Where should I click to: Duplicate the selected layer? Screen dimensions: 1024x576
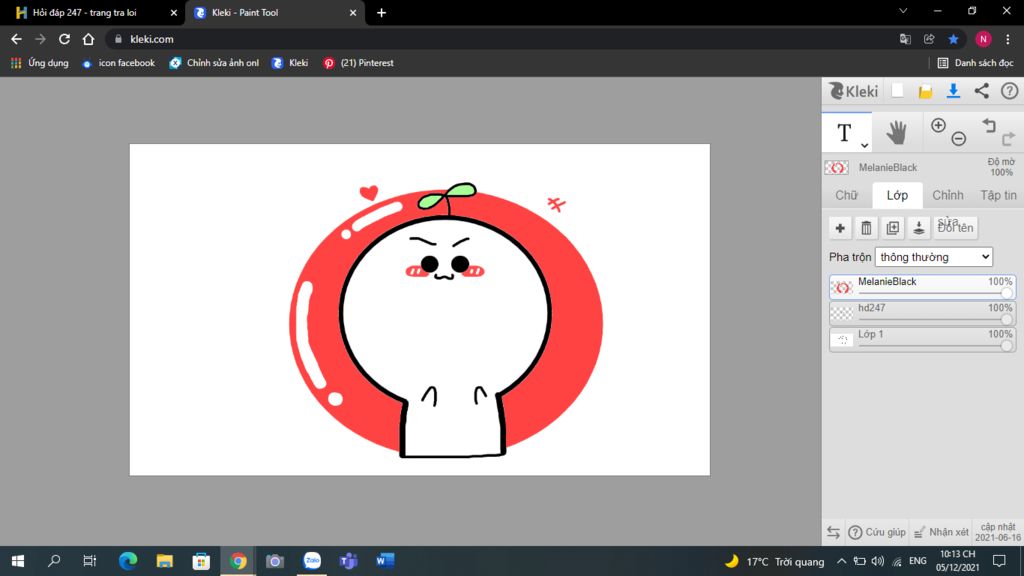pos(893,228)
